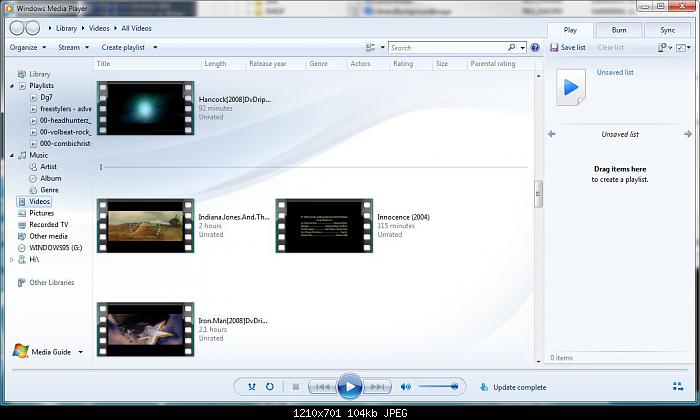
Task: Click the Save list disk icon
Action: tap(554, 47)
